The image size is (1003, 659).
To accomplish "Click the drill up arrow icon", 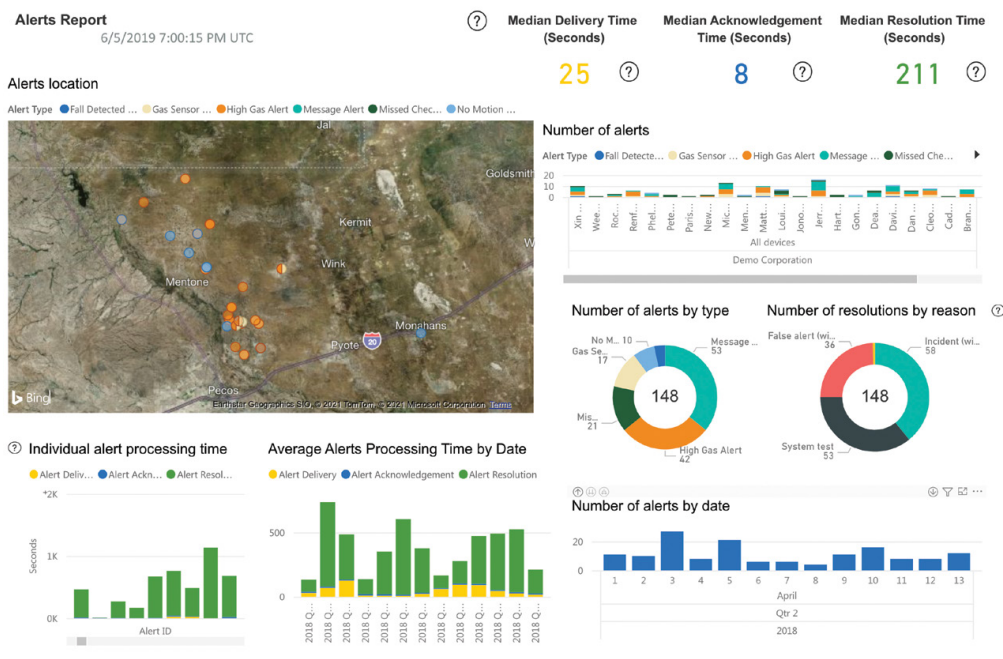I will tap(577, 492).
